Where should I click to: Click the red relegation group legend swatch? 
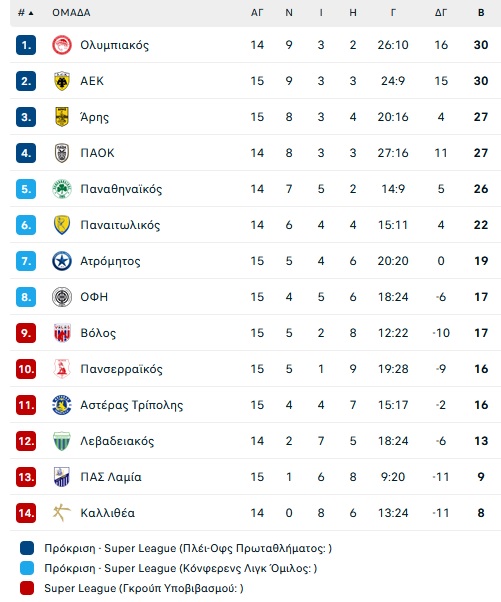27,588
